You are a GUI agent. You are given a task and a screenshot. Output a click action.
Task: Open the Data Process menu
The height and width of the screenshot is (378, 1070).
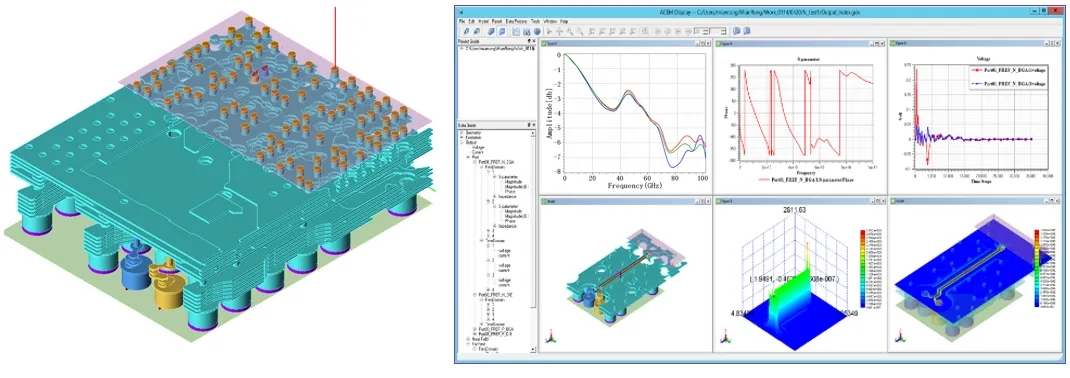516,21
